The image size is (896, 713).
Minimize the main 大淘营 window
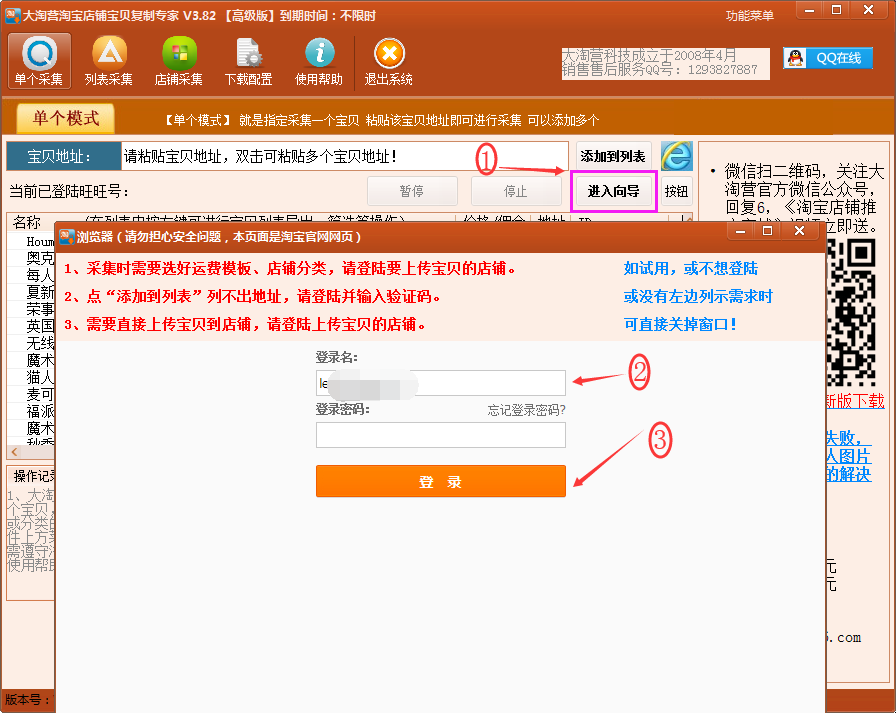pyautogui.click(x=809, y=10)
